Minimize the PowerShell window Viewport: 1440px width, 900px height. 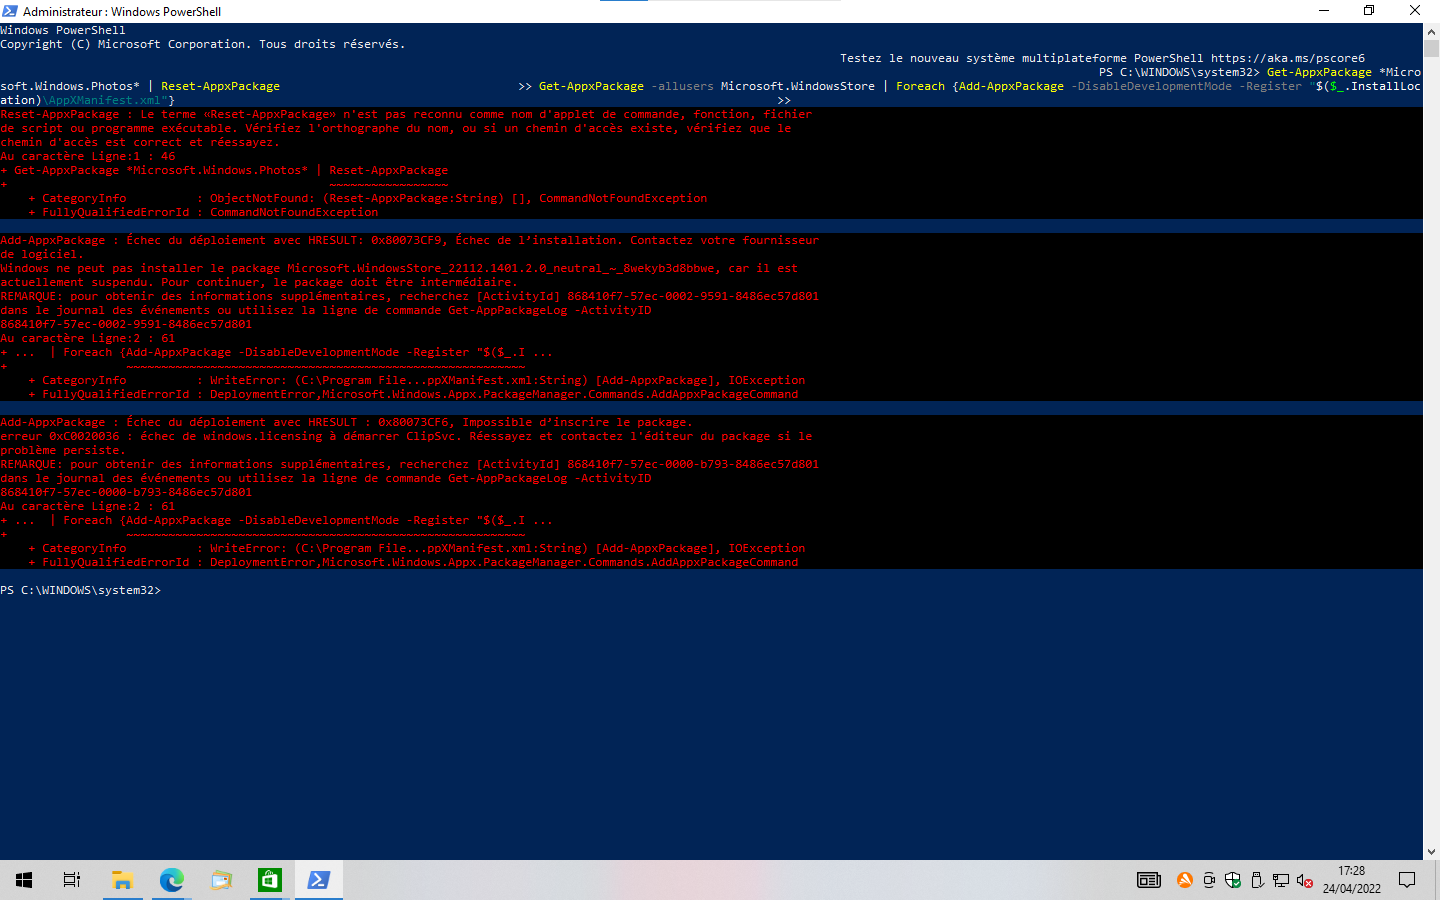(1324, 11)
